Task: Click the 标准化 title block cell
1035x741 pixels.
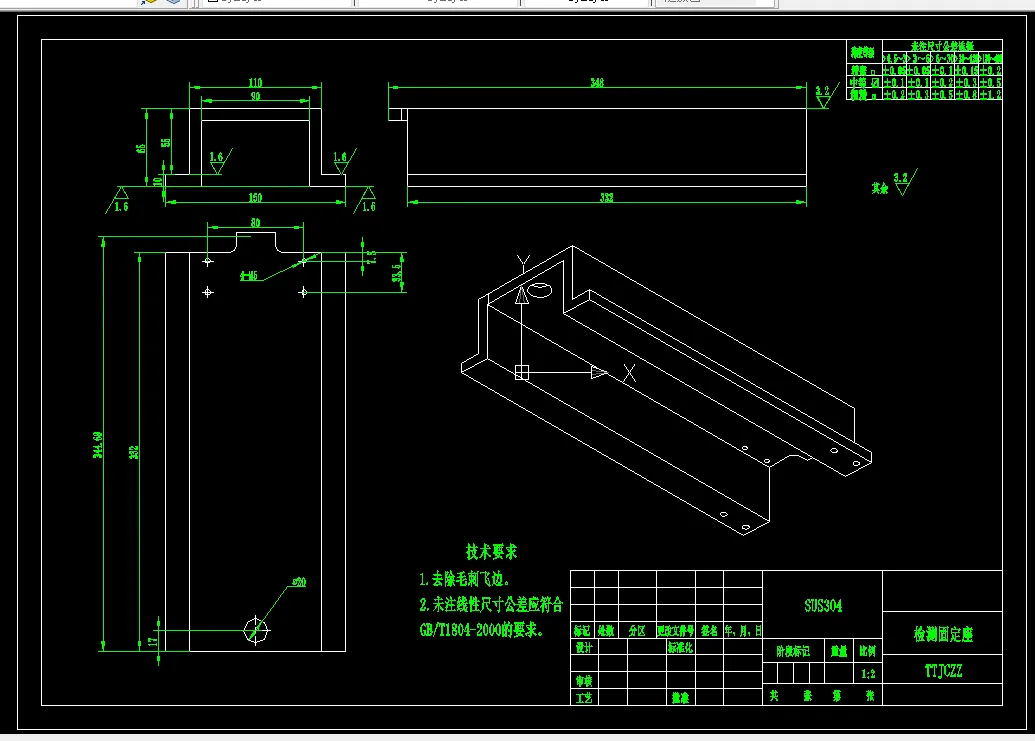Action: click(680, 647)
